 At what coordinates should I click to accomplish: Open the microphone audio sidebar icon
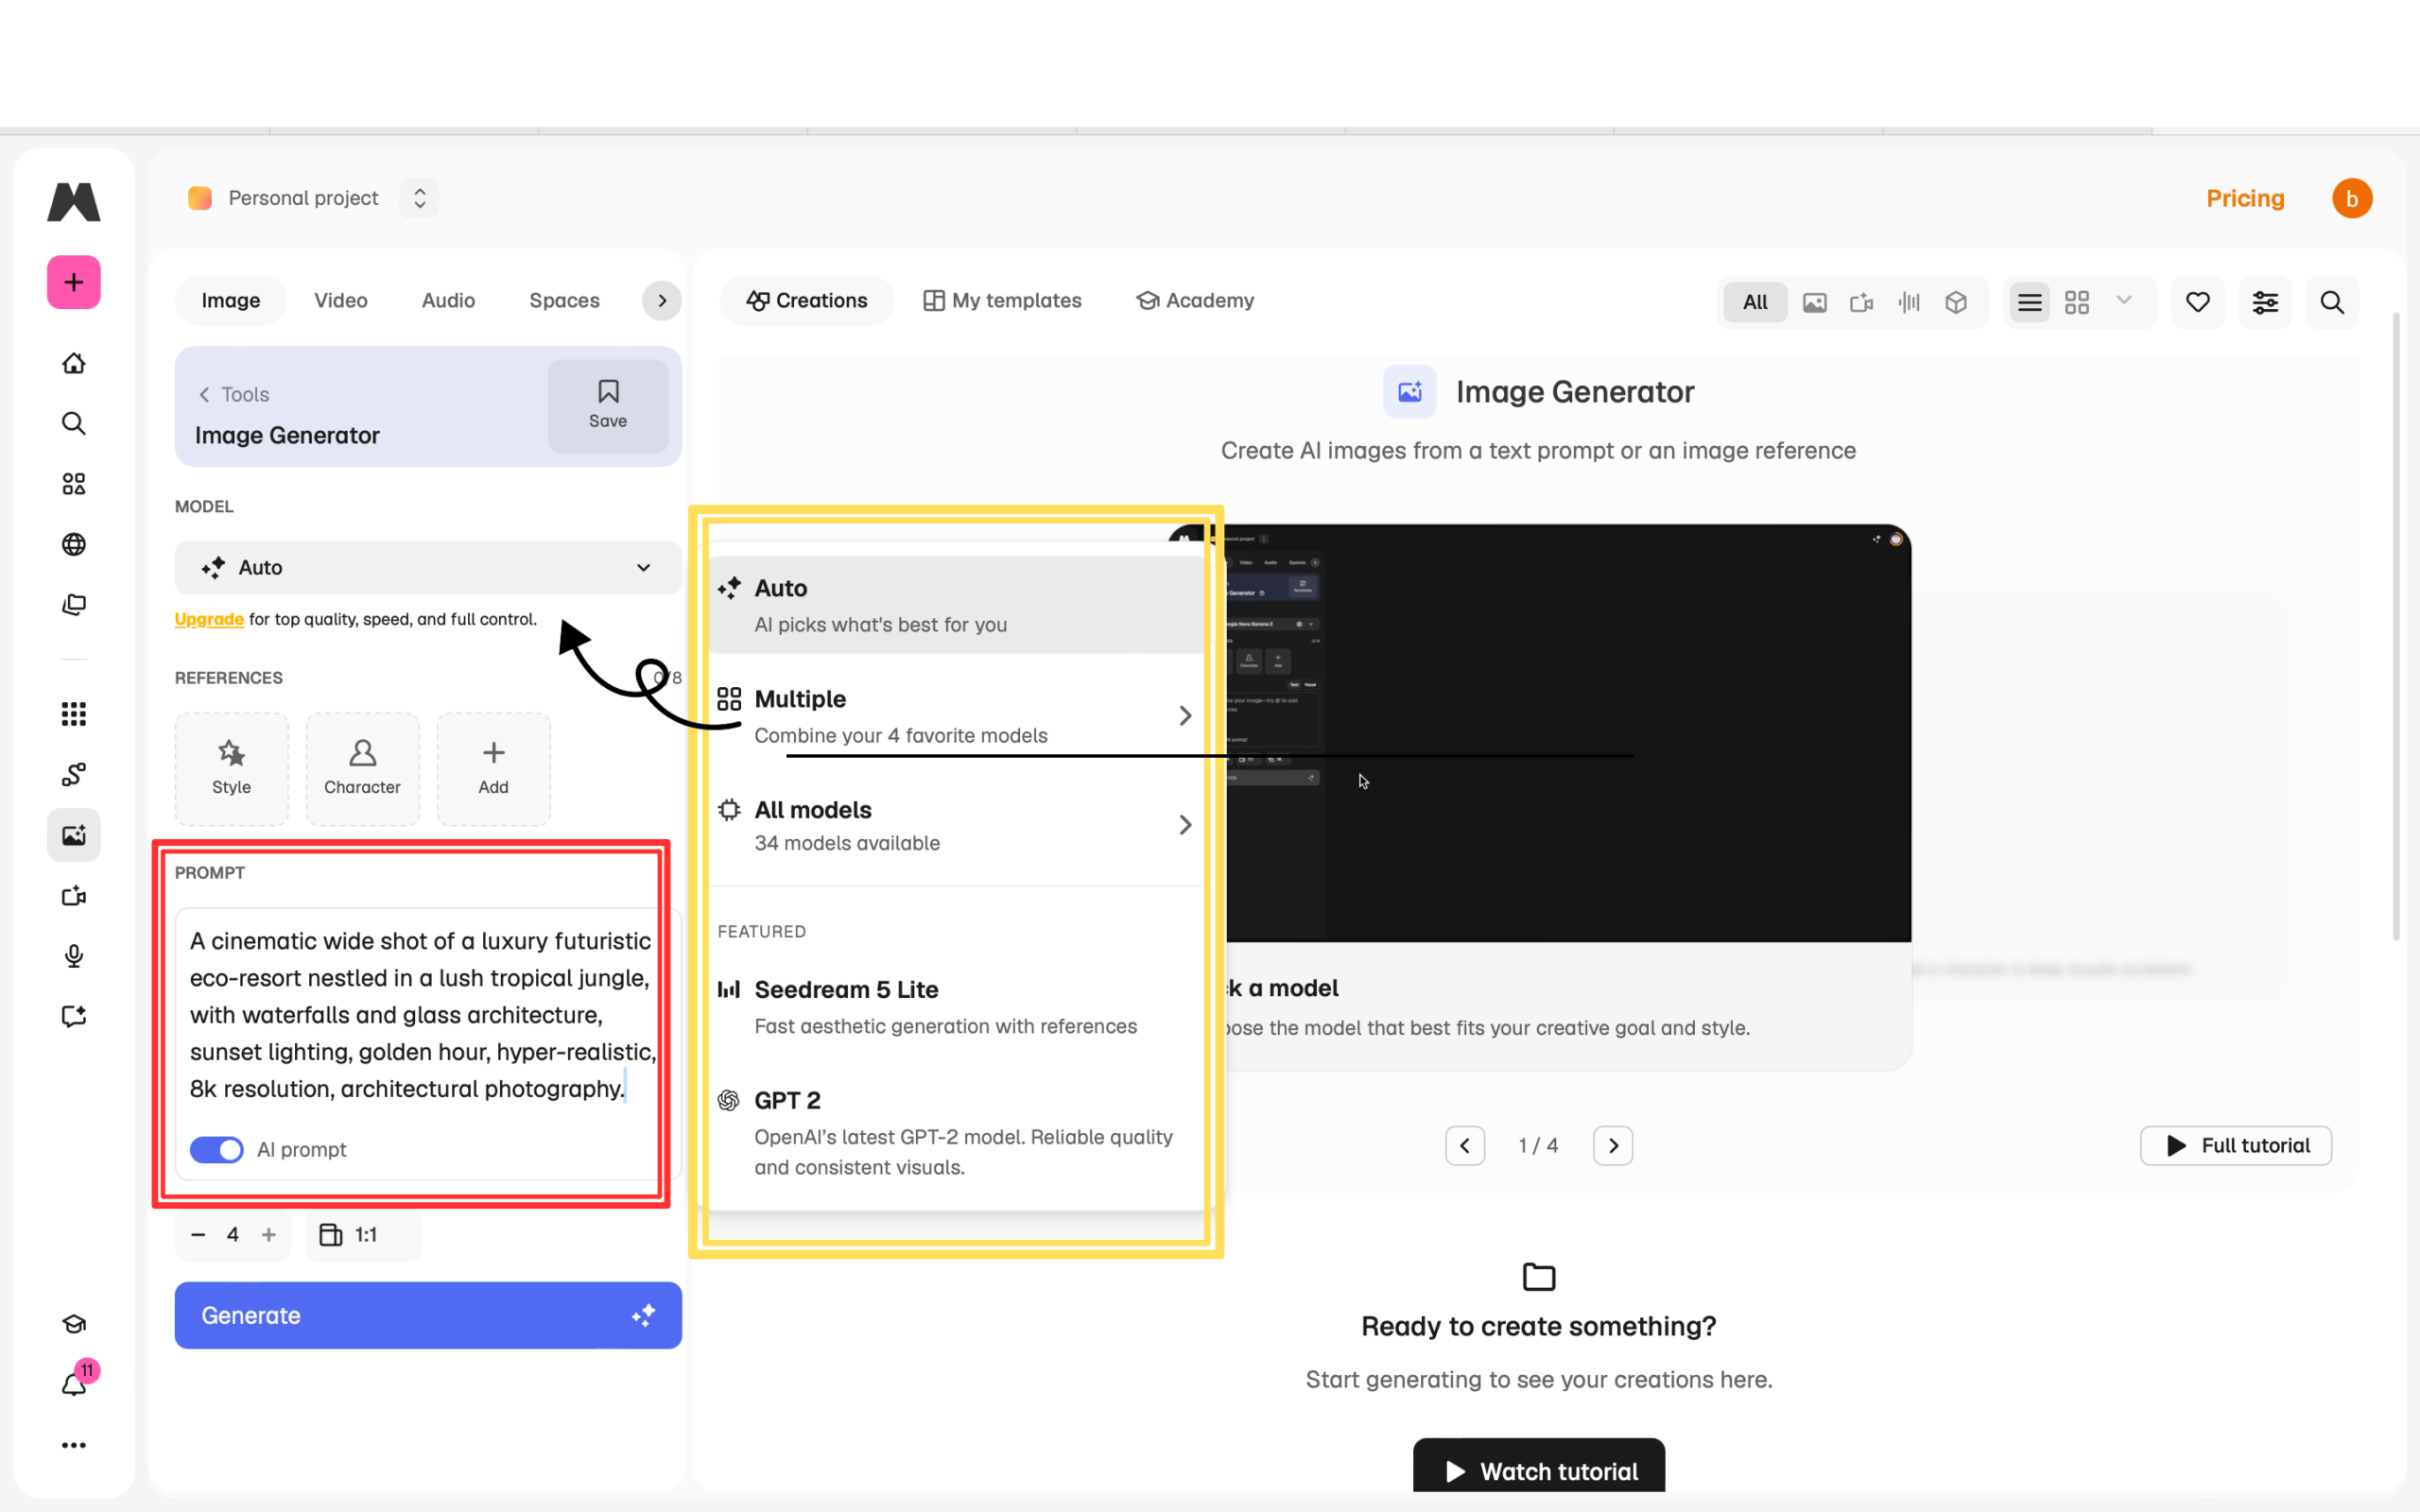pos(74,956)
